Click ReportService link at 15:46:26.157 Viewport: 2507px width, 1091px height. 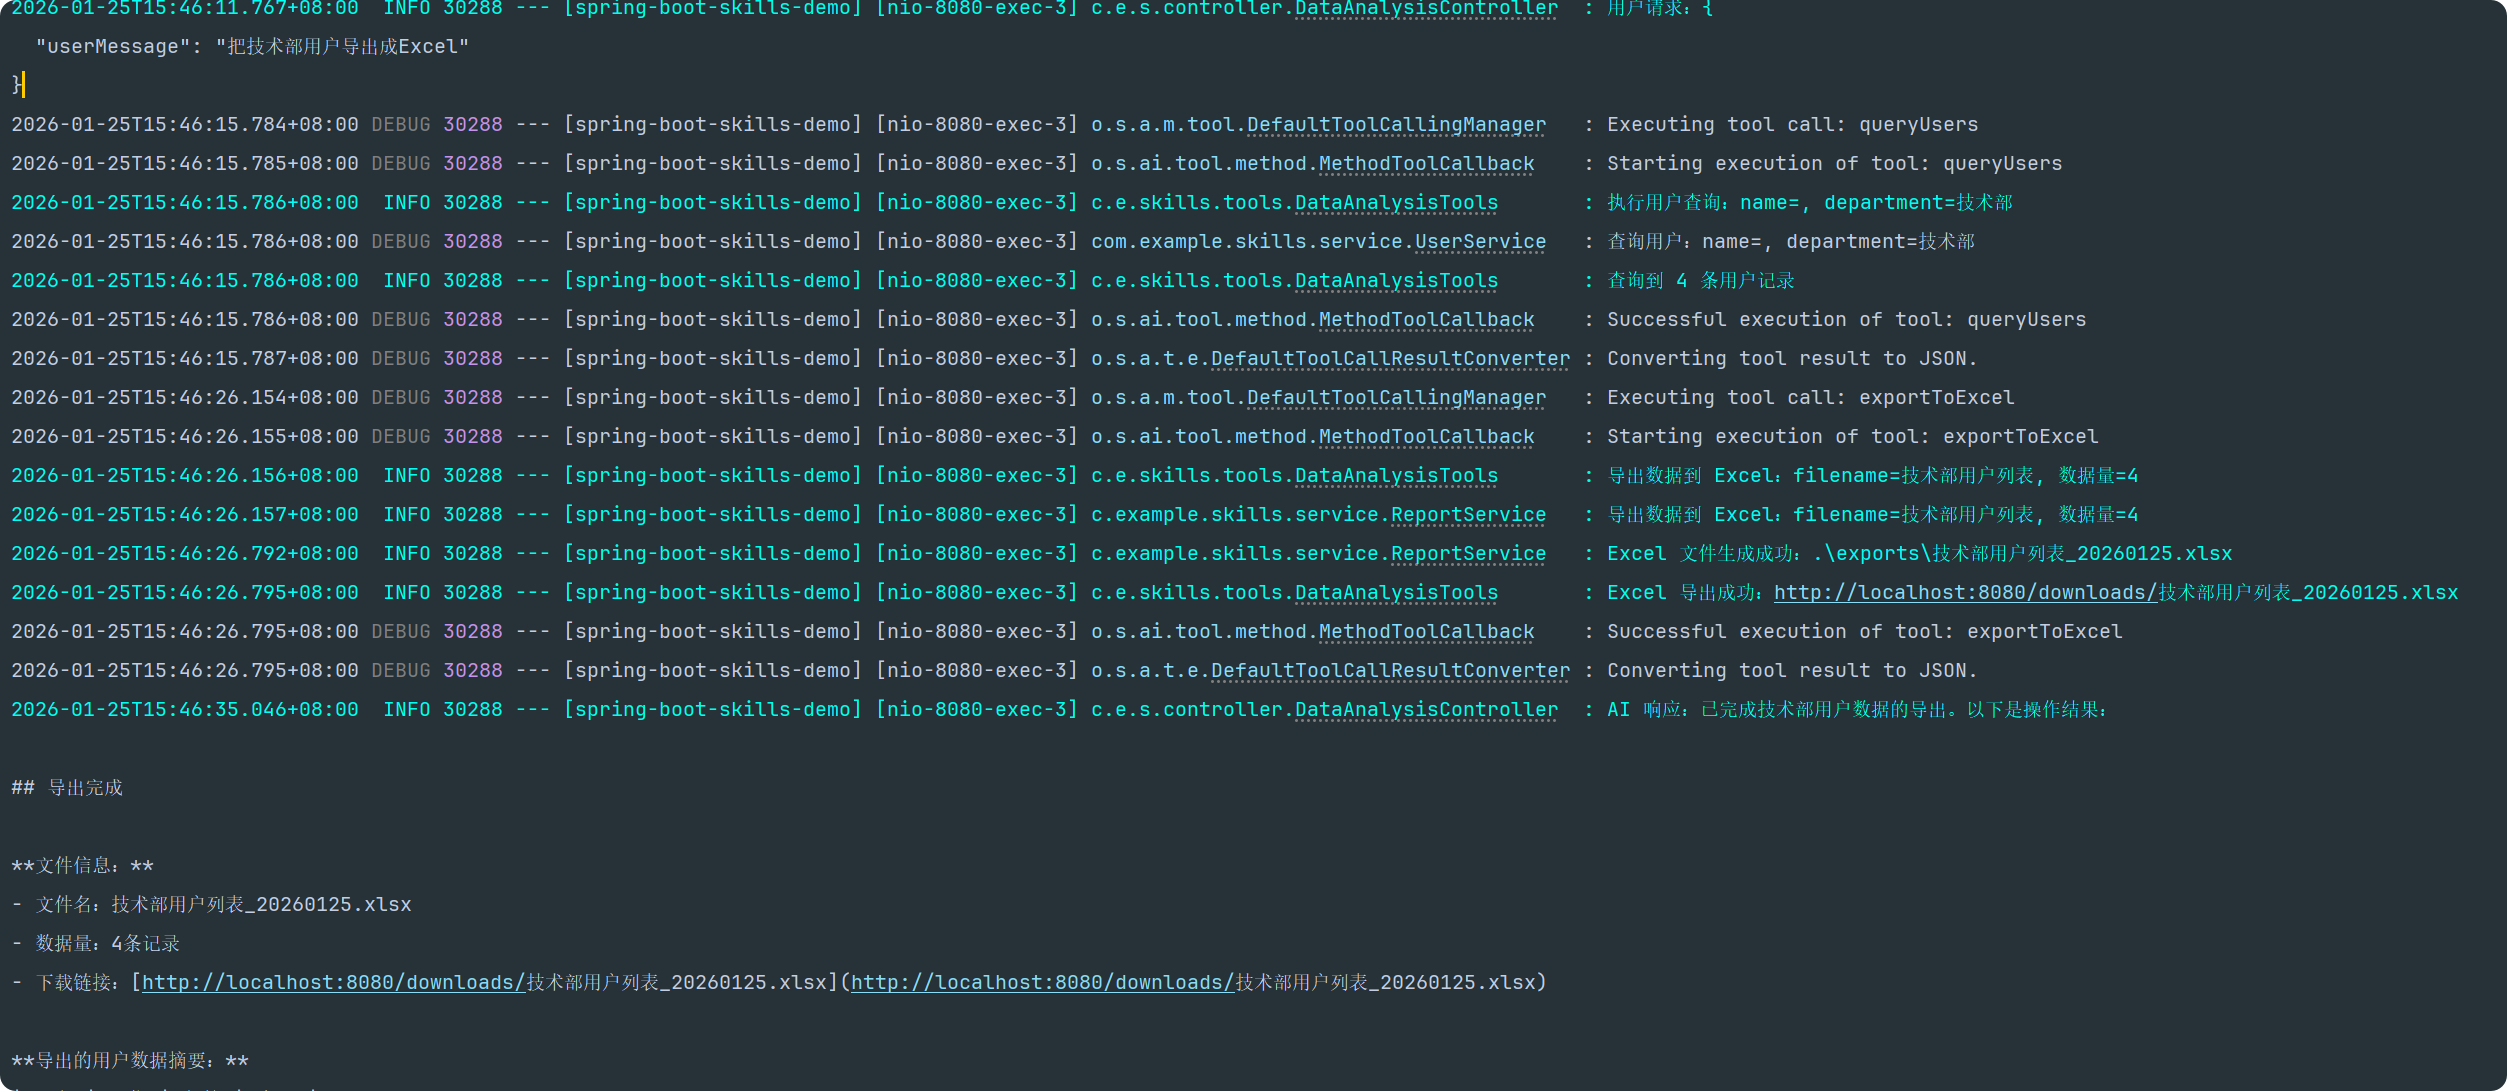[1468, 515]
